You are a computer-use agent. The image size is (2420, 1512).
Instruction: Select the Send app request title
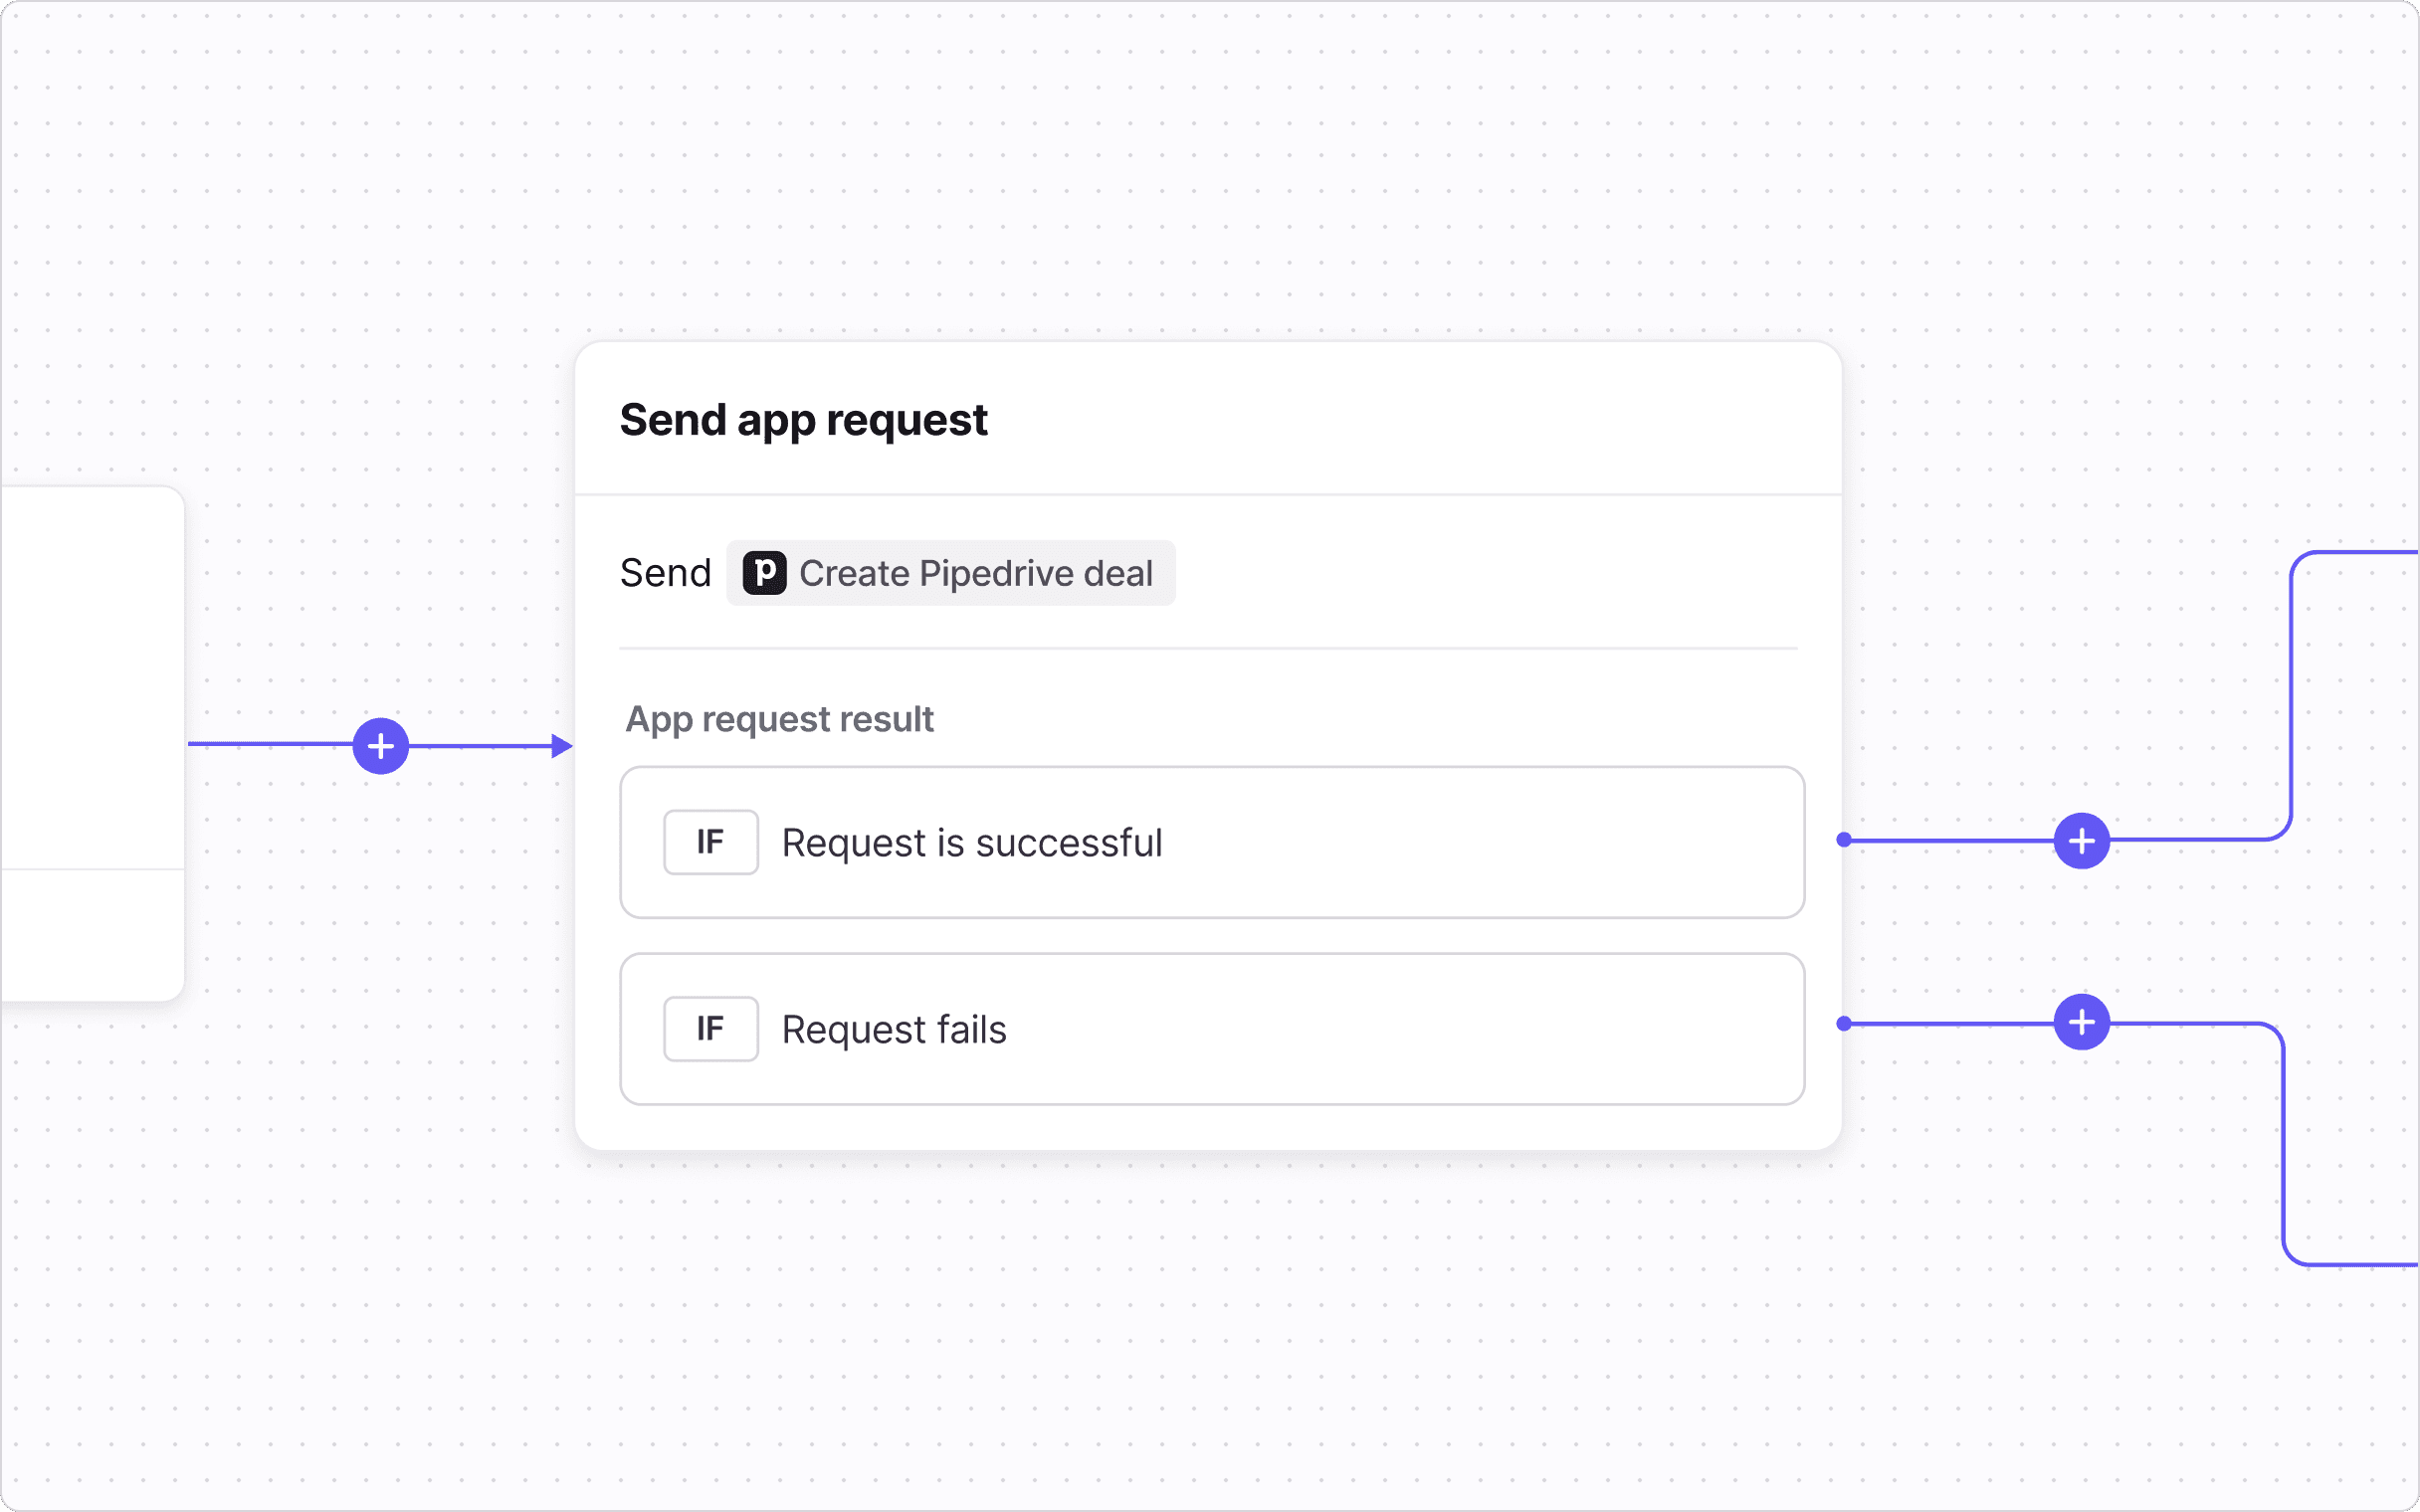point(804,420)
